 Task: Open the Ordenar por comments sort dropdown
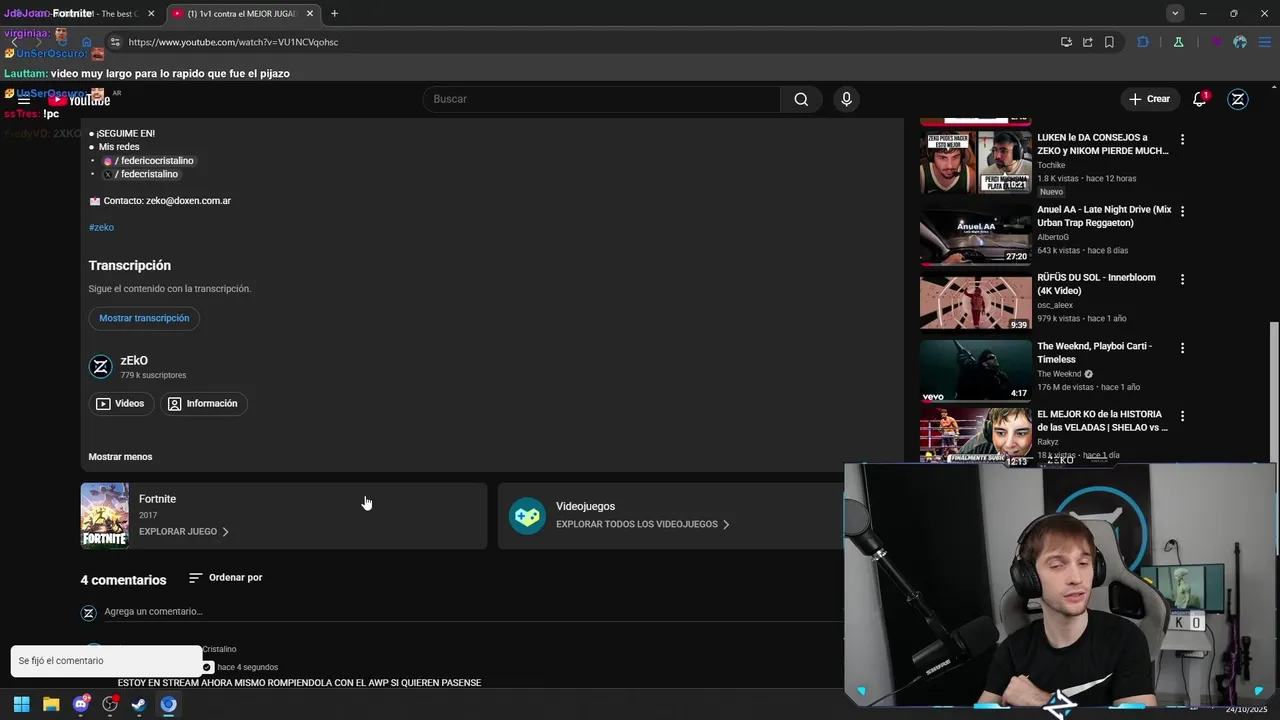click(225, 578)
